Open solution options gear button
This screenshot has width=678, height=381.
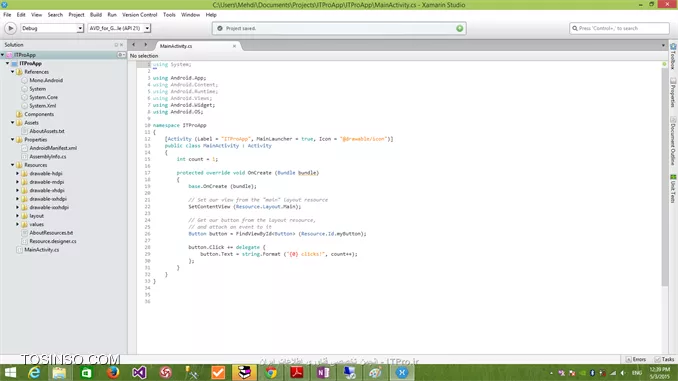pyautogui.click(x=122, y=55)
